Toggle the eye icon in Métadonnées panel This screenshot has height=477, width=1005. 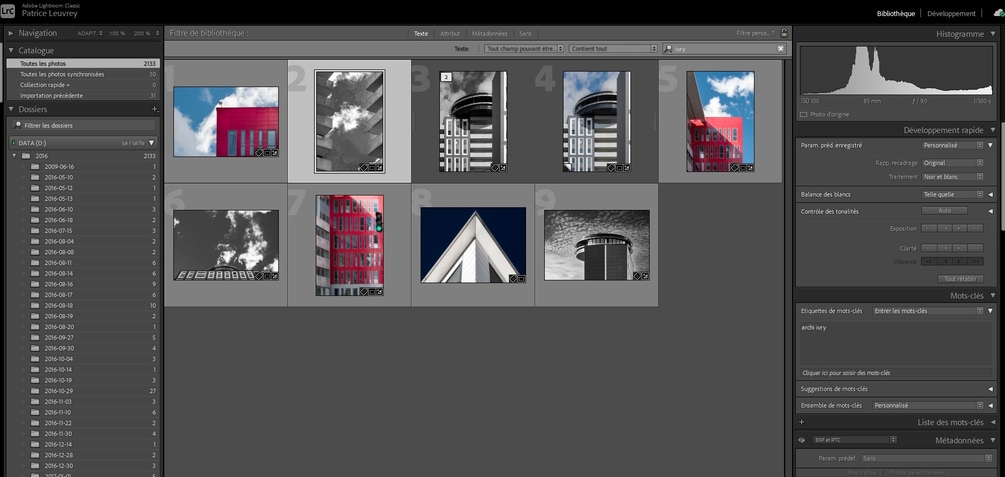[802, 440]
